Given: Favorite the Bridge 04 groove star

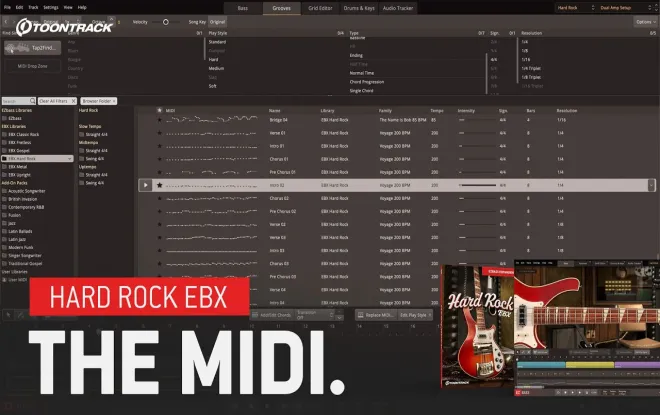Looking at the screenshot, I should [x=160, y=120].
